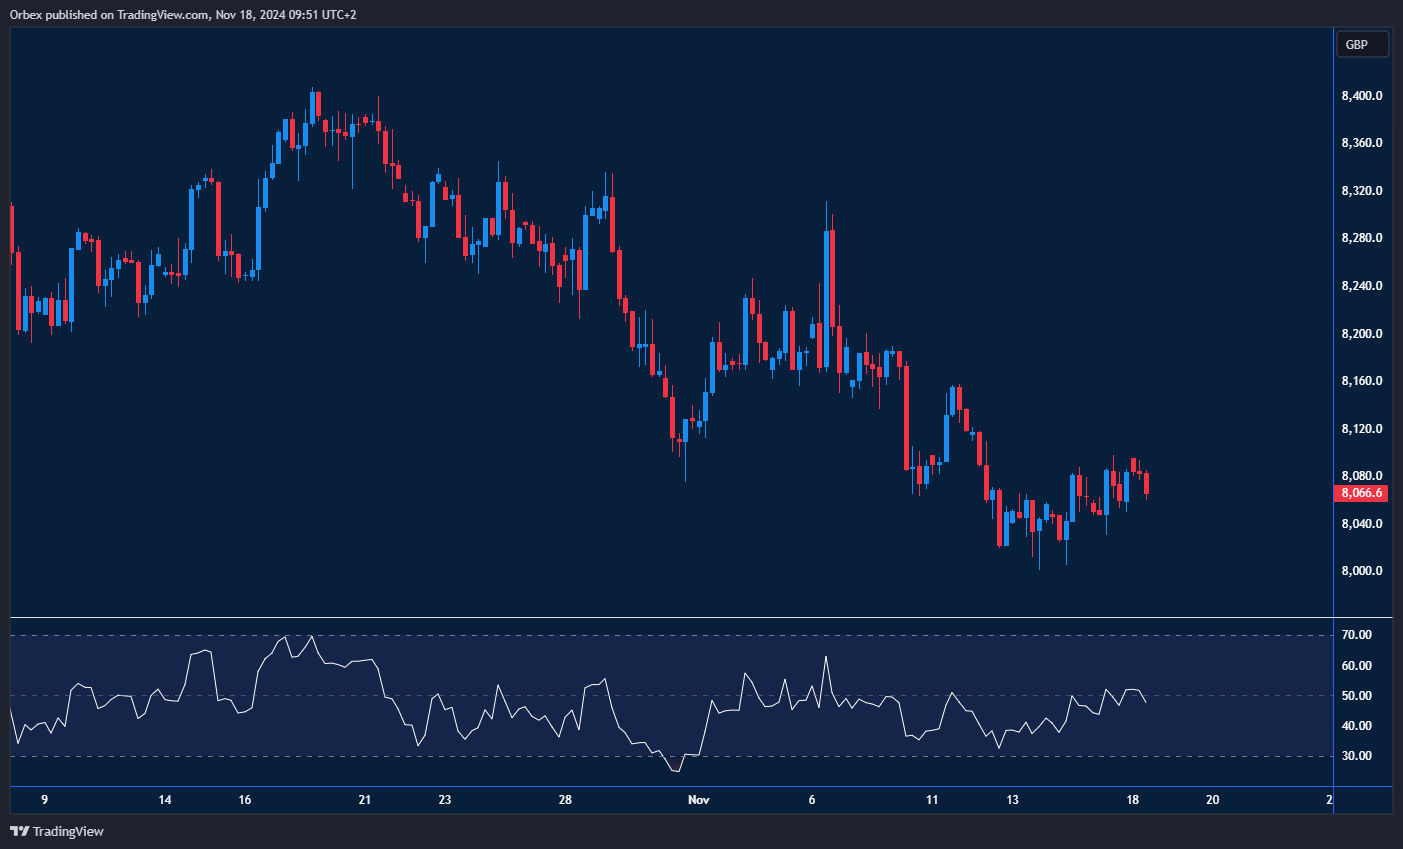Click the 8,120.0 price scale label
1403x849 pixels.
coord(1361,429)
